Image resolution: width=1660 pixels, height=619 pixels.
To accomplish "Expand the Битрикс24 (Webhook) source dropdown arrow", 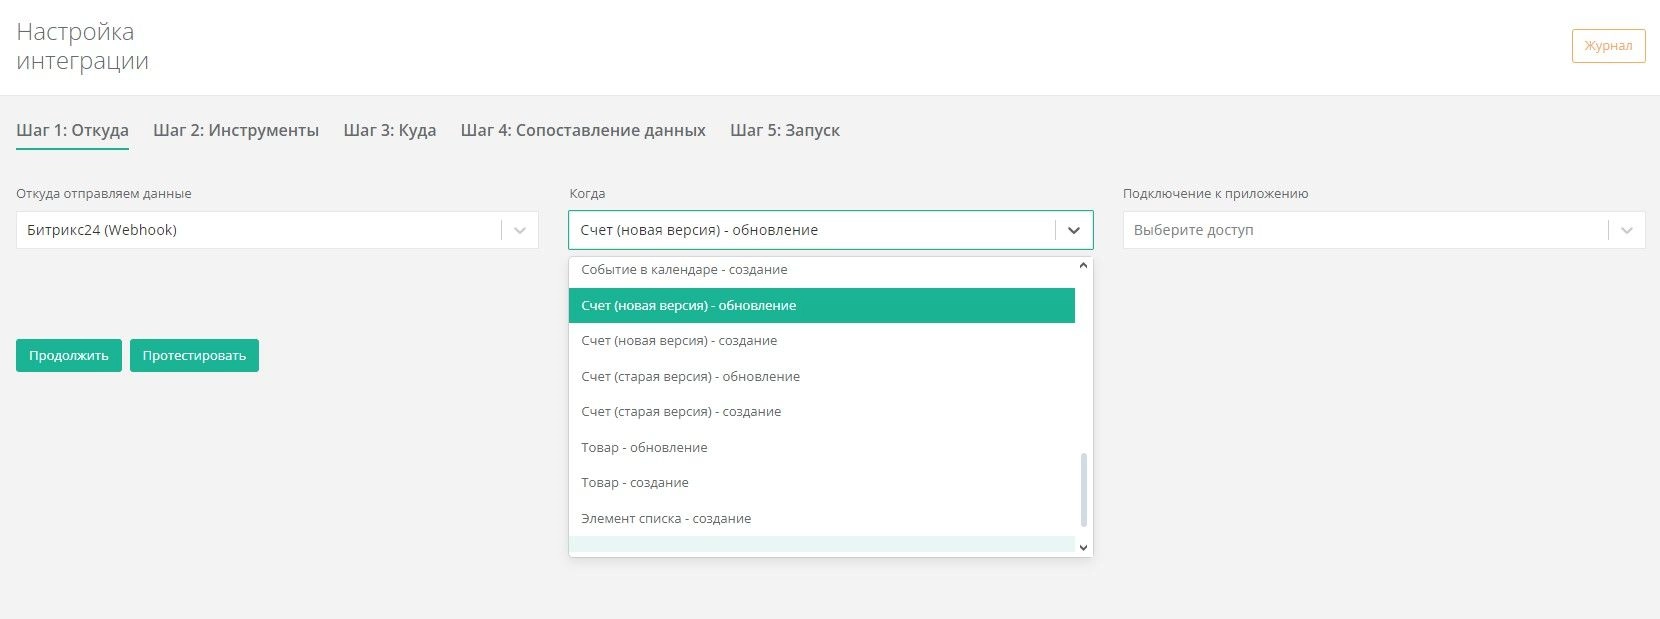I will (x=519, y=230).
